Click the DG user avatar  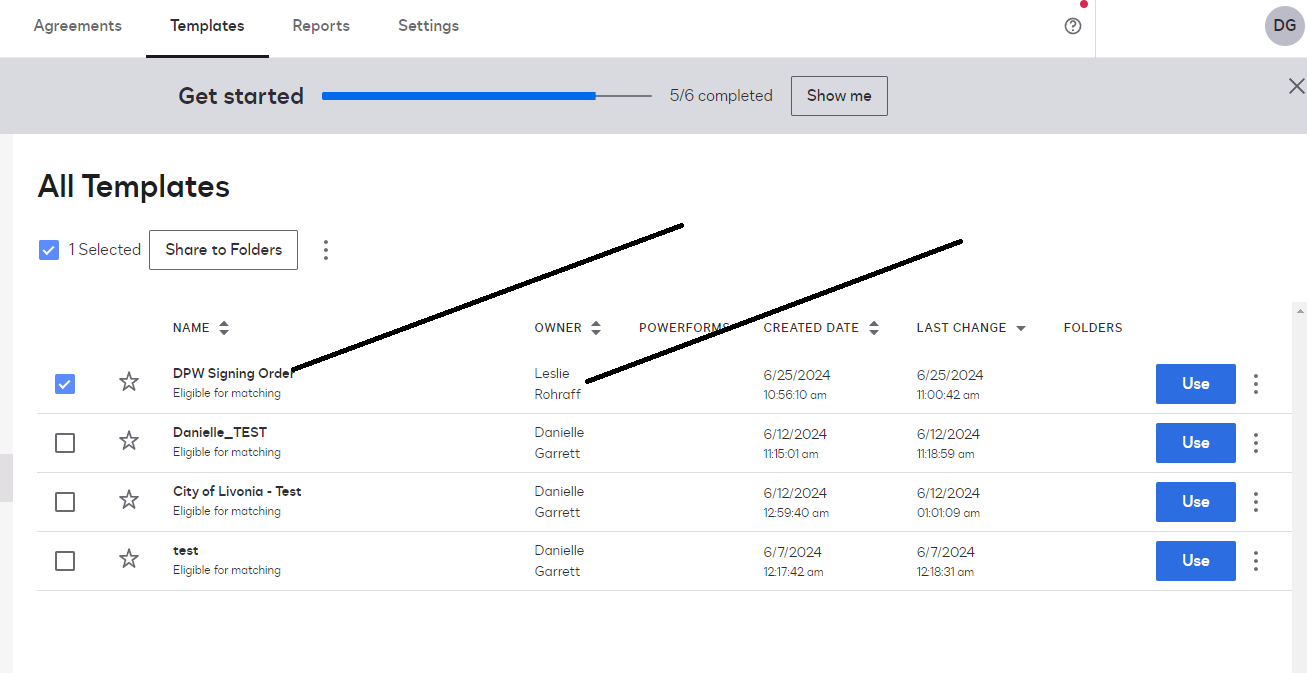tap(1284, 26)
